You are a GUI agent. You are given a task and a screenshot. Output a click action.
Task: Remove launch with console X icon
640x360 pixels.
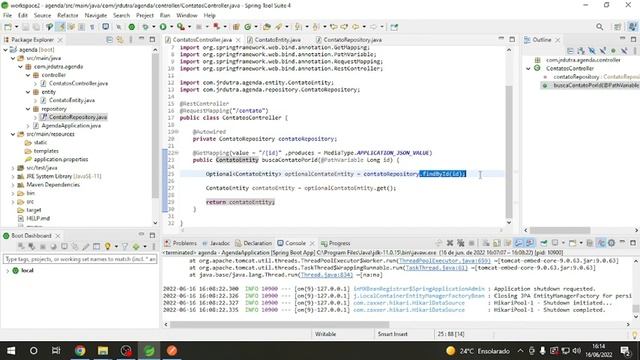pos(450,243)
